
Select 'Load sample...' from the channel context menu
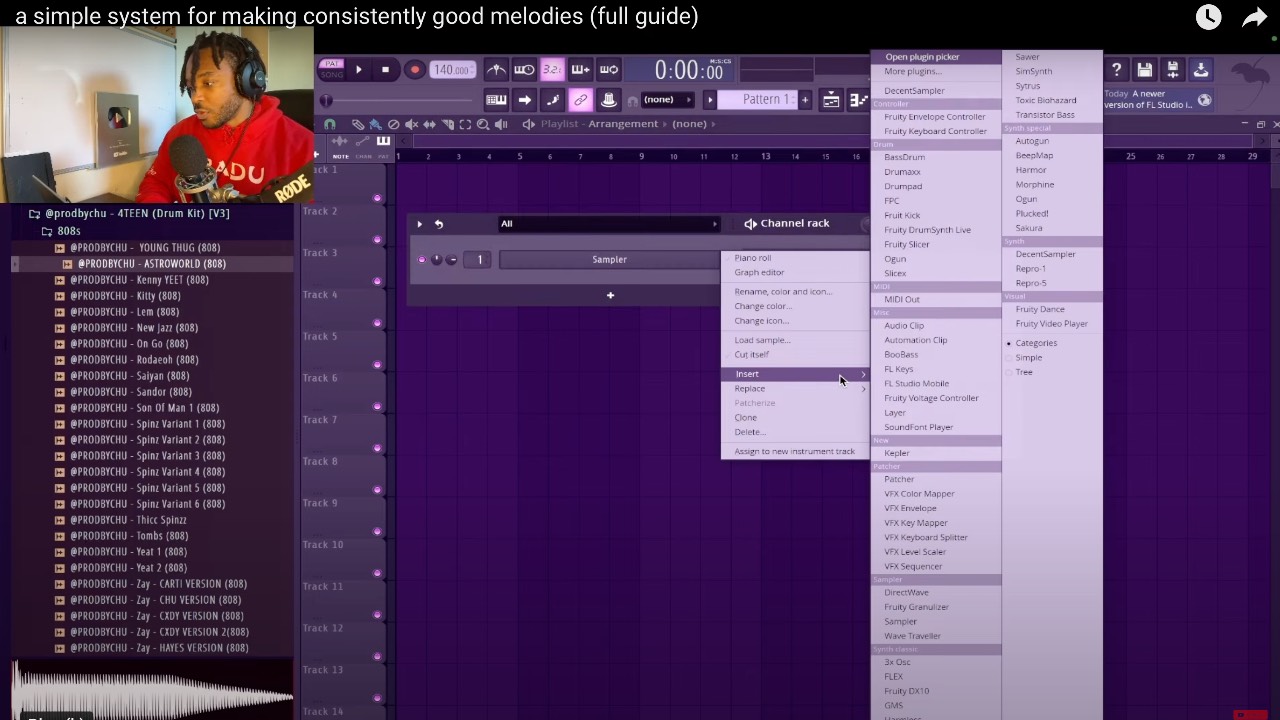tap(762, 339)
